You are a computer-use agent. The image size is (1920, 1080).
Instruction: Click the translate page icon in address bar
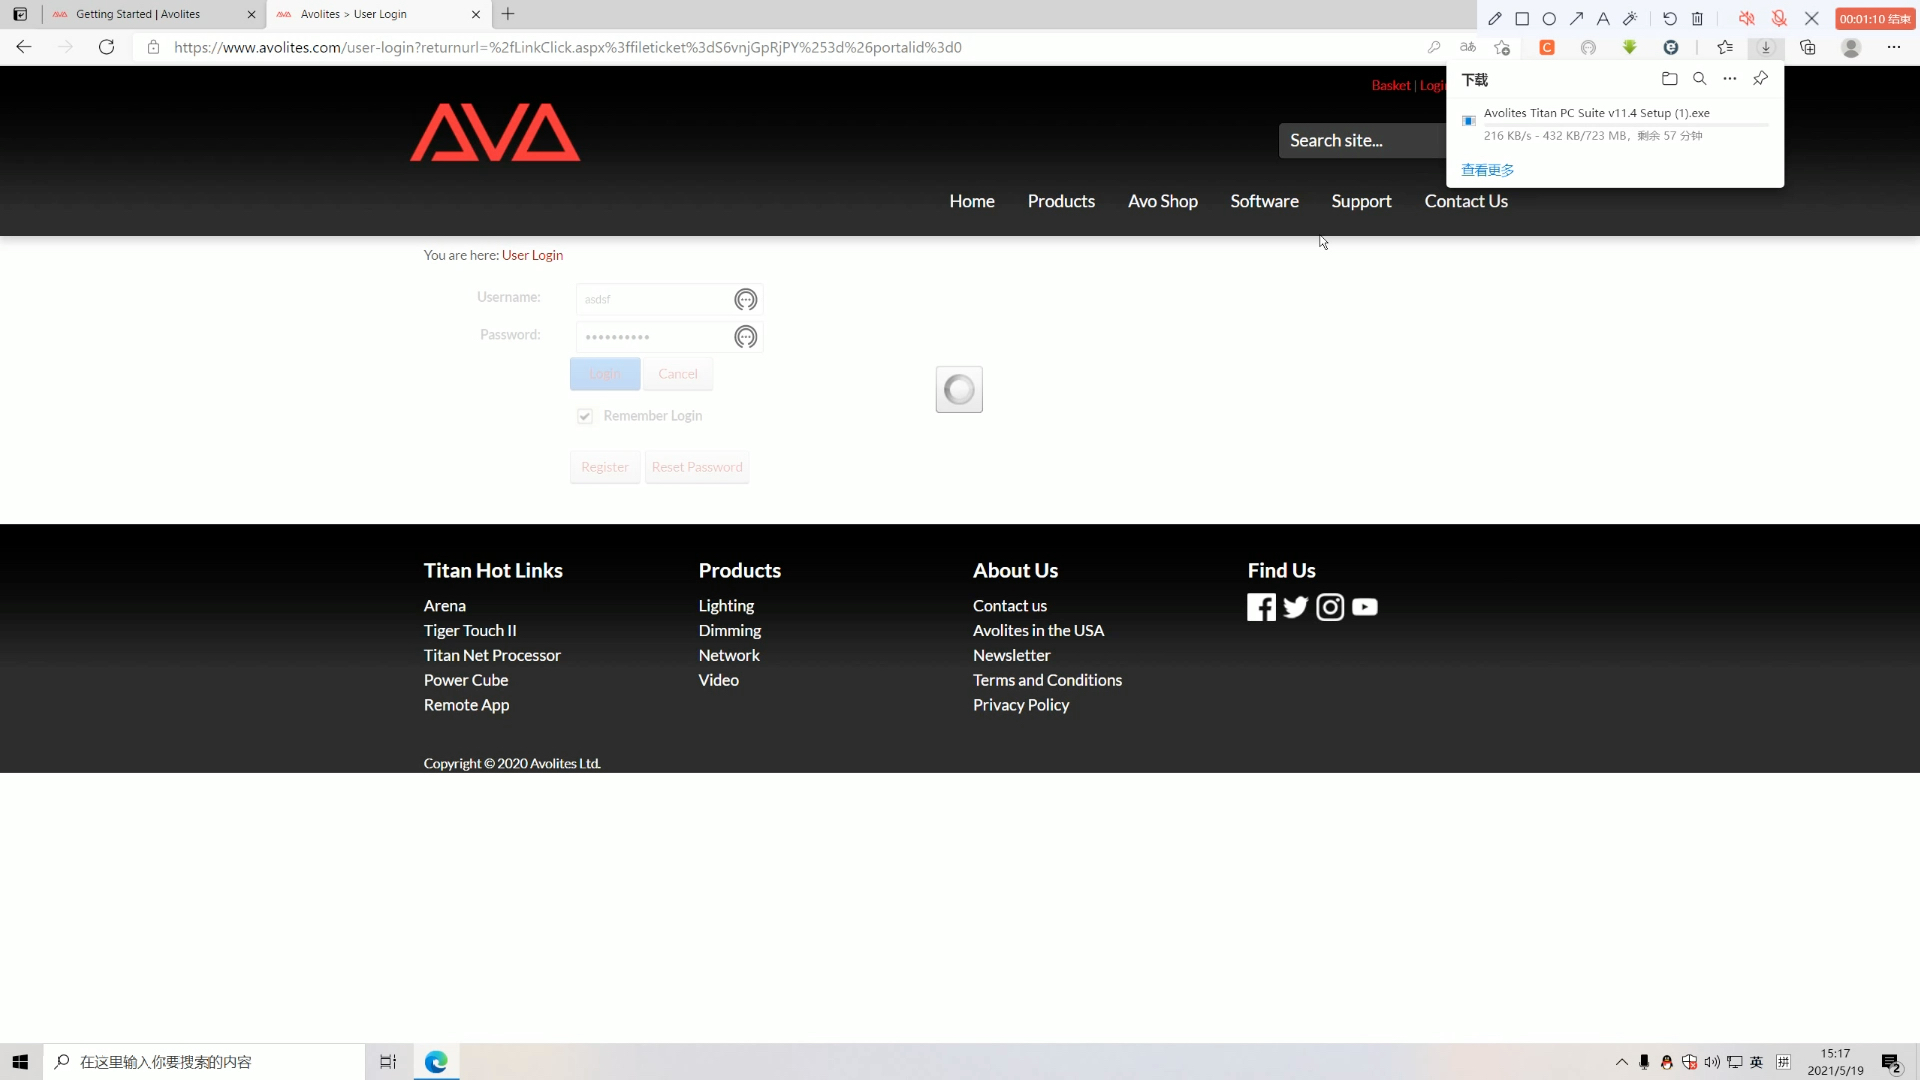(1468, 47)
